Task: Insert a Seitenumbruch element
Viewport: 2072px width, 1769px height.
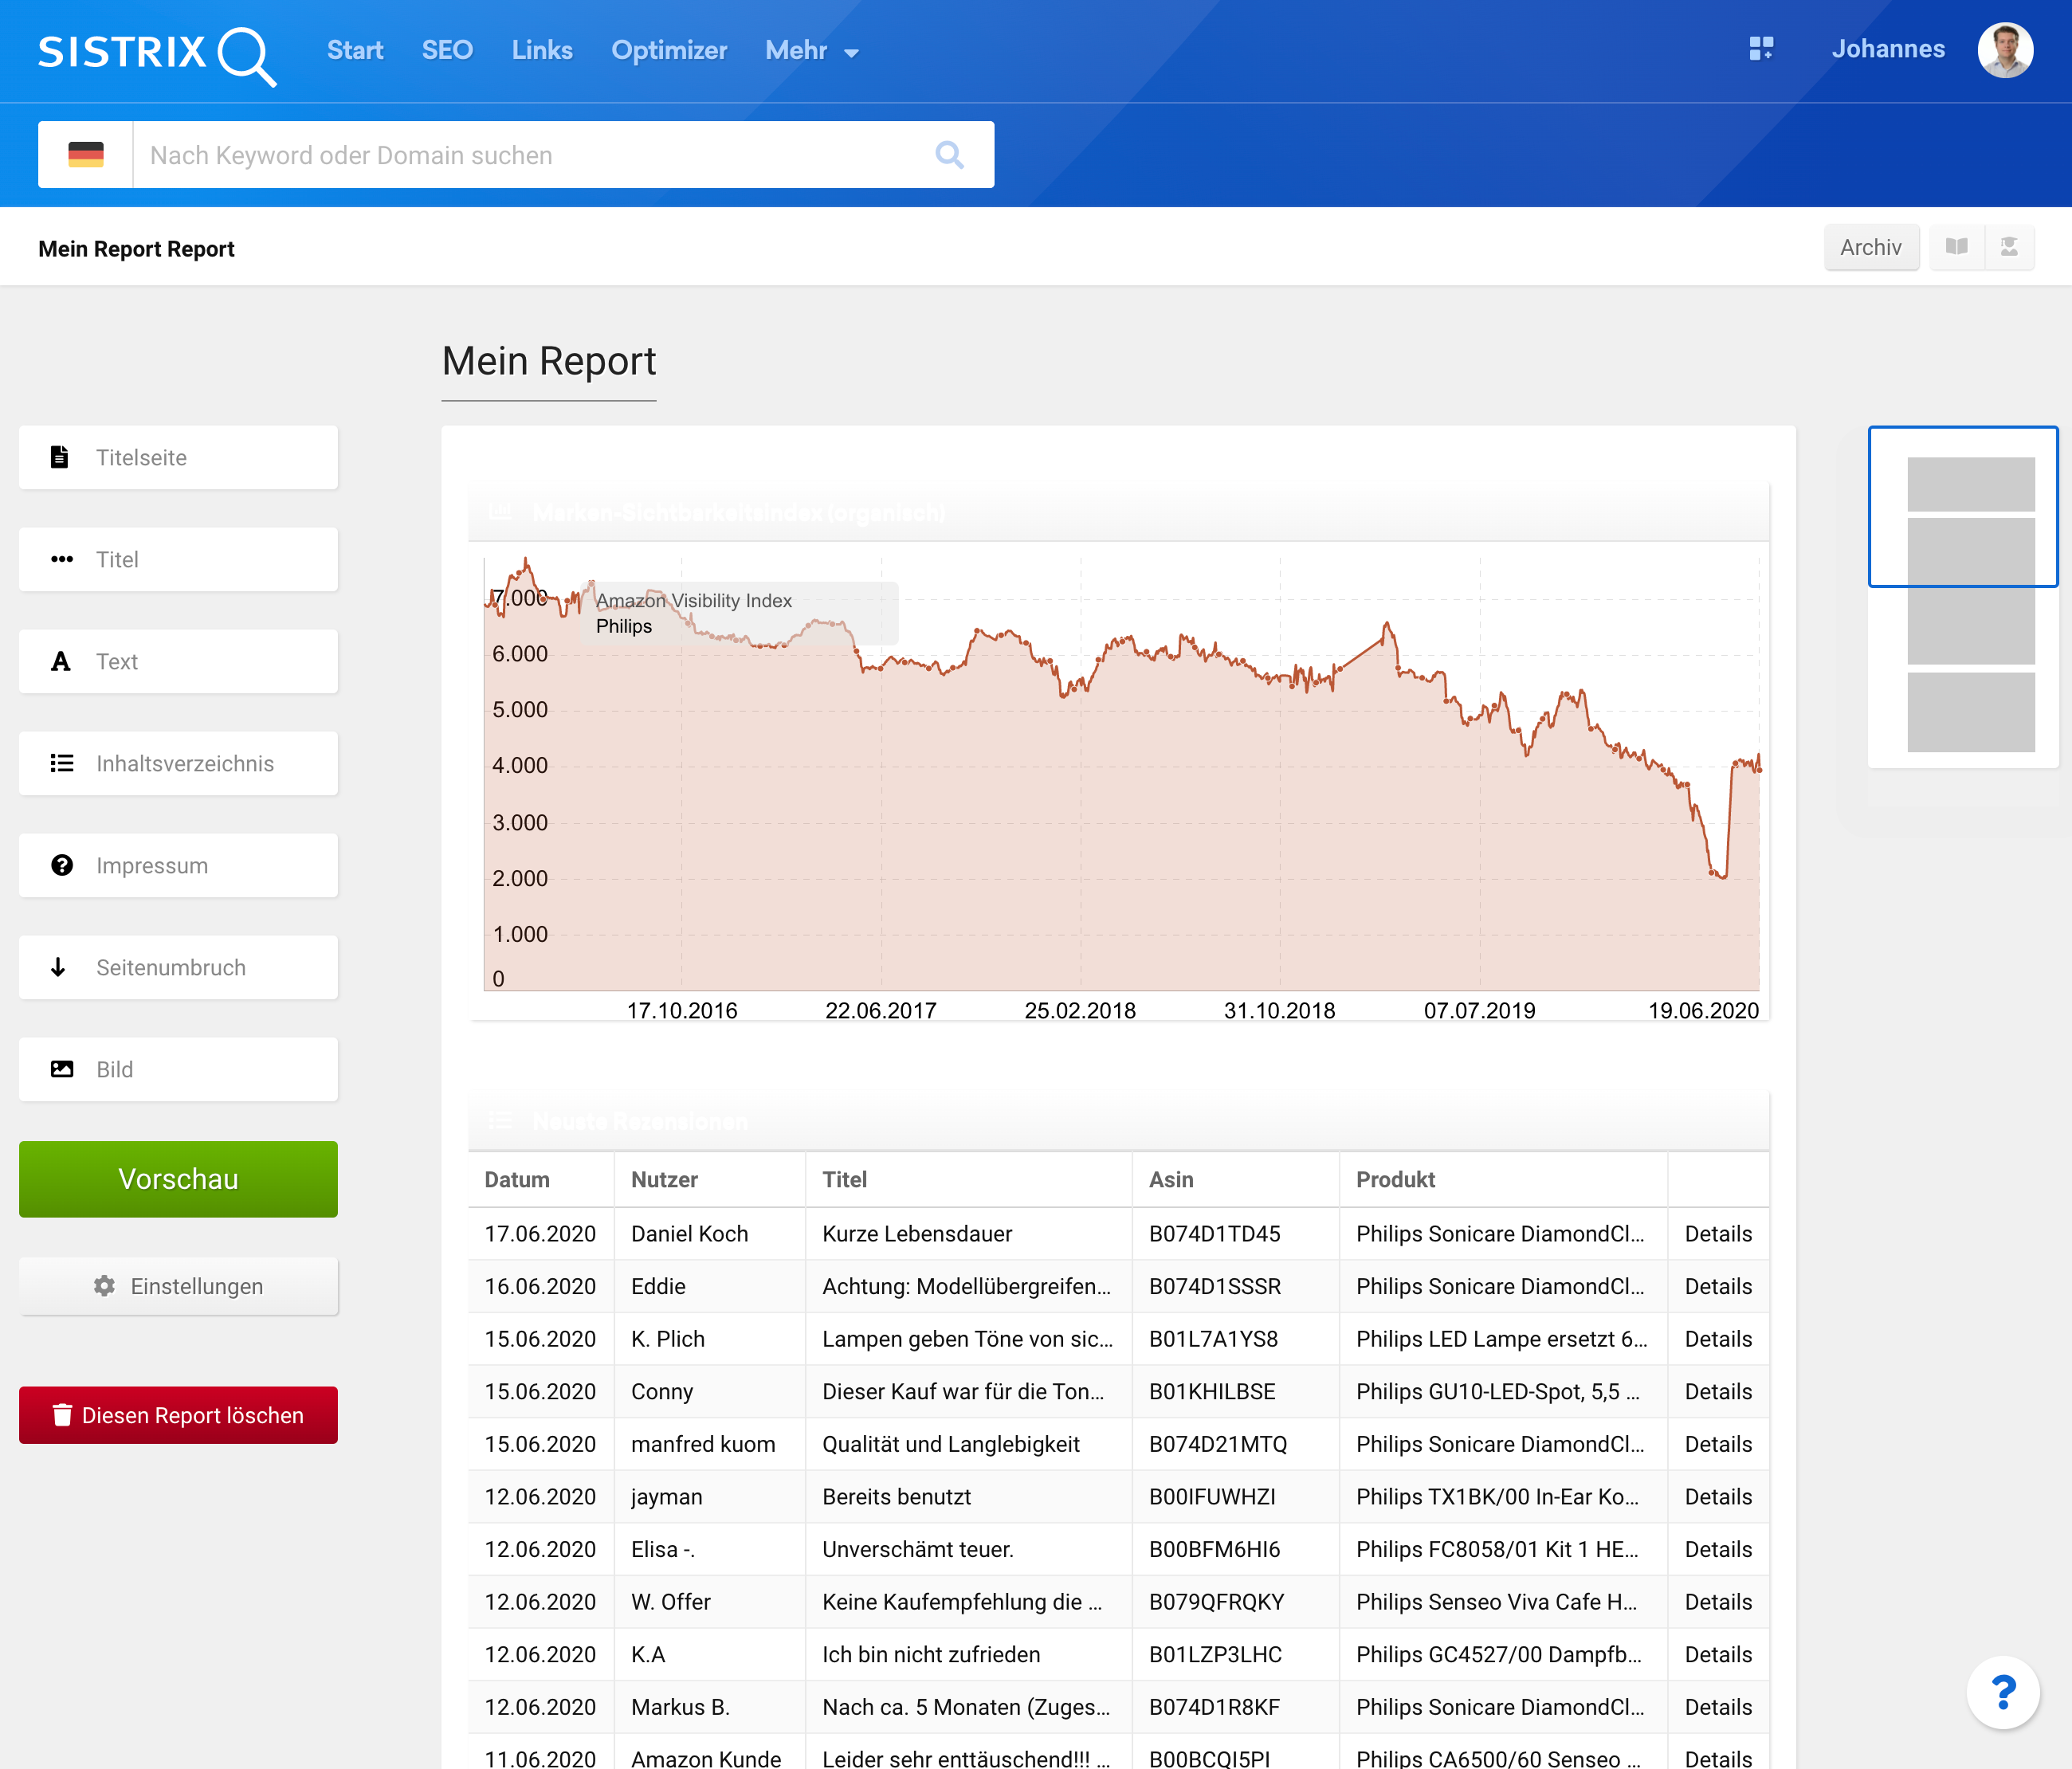Action: [x=178, y=968]
